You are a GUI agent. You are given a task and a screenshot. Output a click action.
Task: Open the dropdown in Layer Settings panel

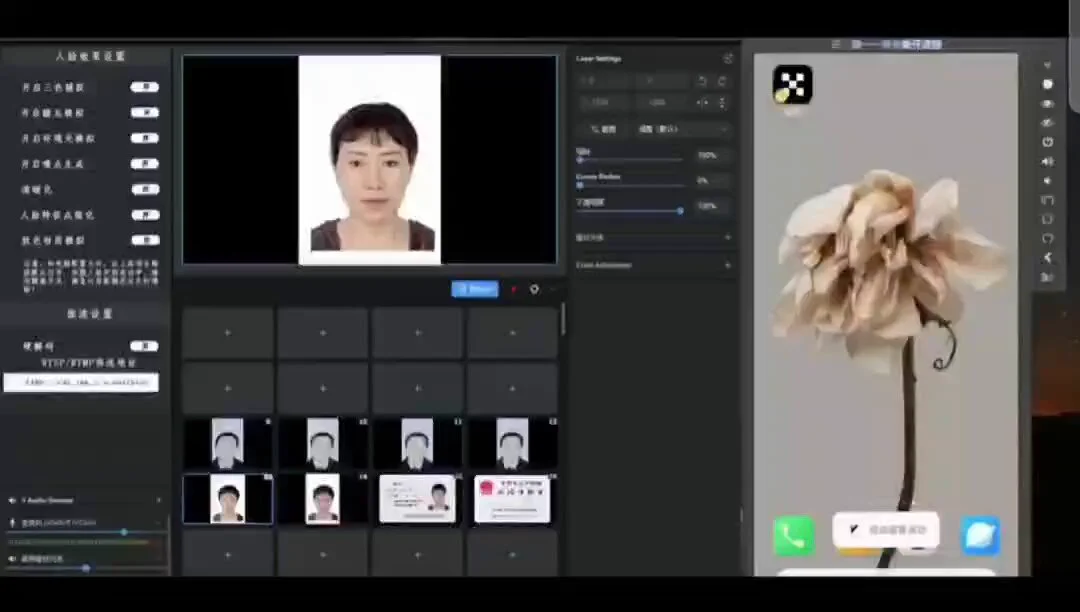(x=683, y=129)
